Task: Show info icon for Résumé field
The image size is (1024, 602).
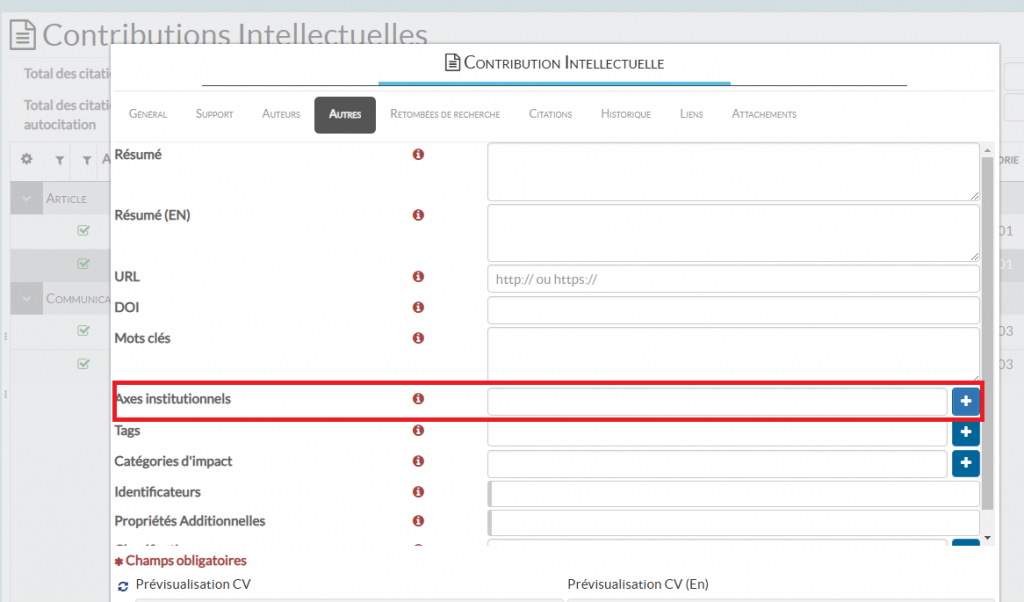Action: 418,155
